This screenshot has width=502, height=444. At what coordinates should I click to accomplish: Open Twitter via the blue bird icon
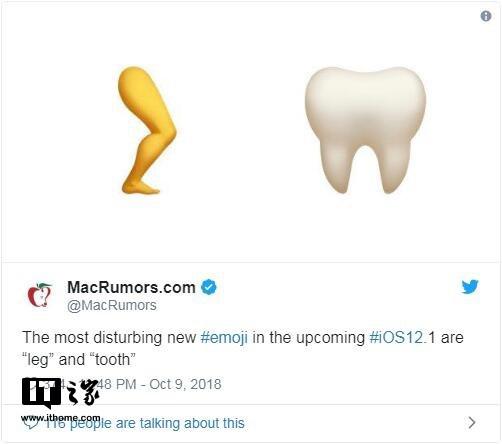click(x=470, y=287)
